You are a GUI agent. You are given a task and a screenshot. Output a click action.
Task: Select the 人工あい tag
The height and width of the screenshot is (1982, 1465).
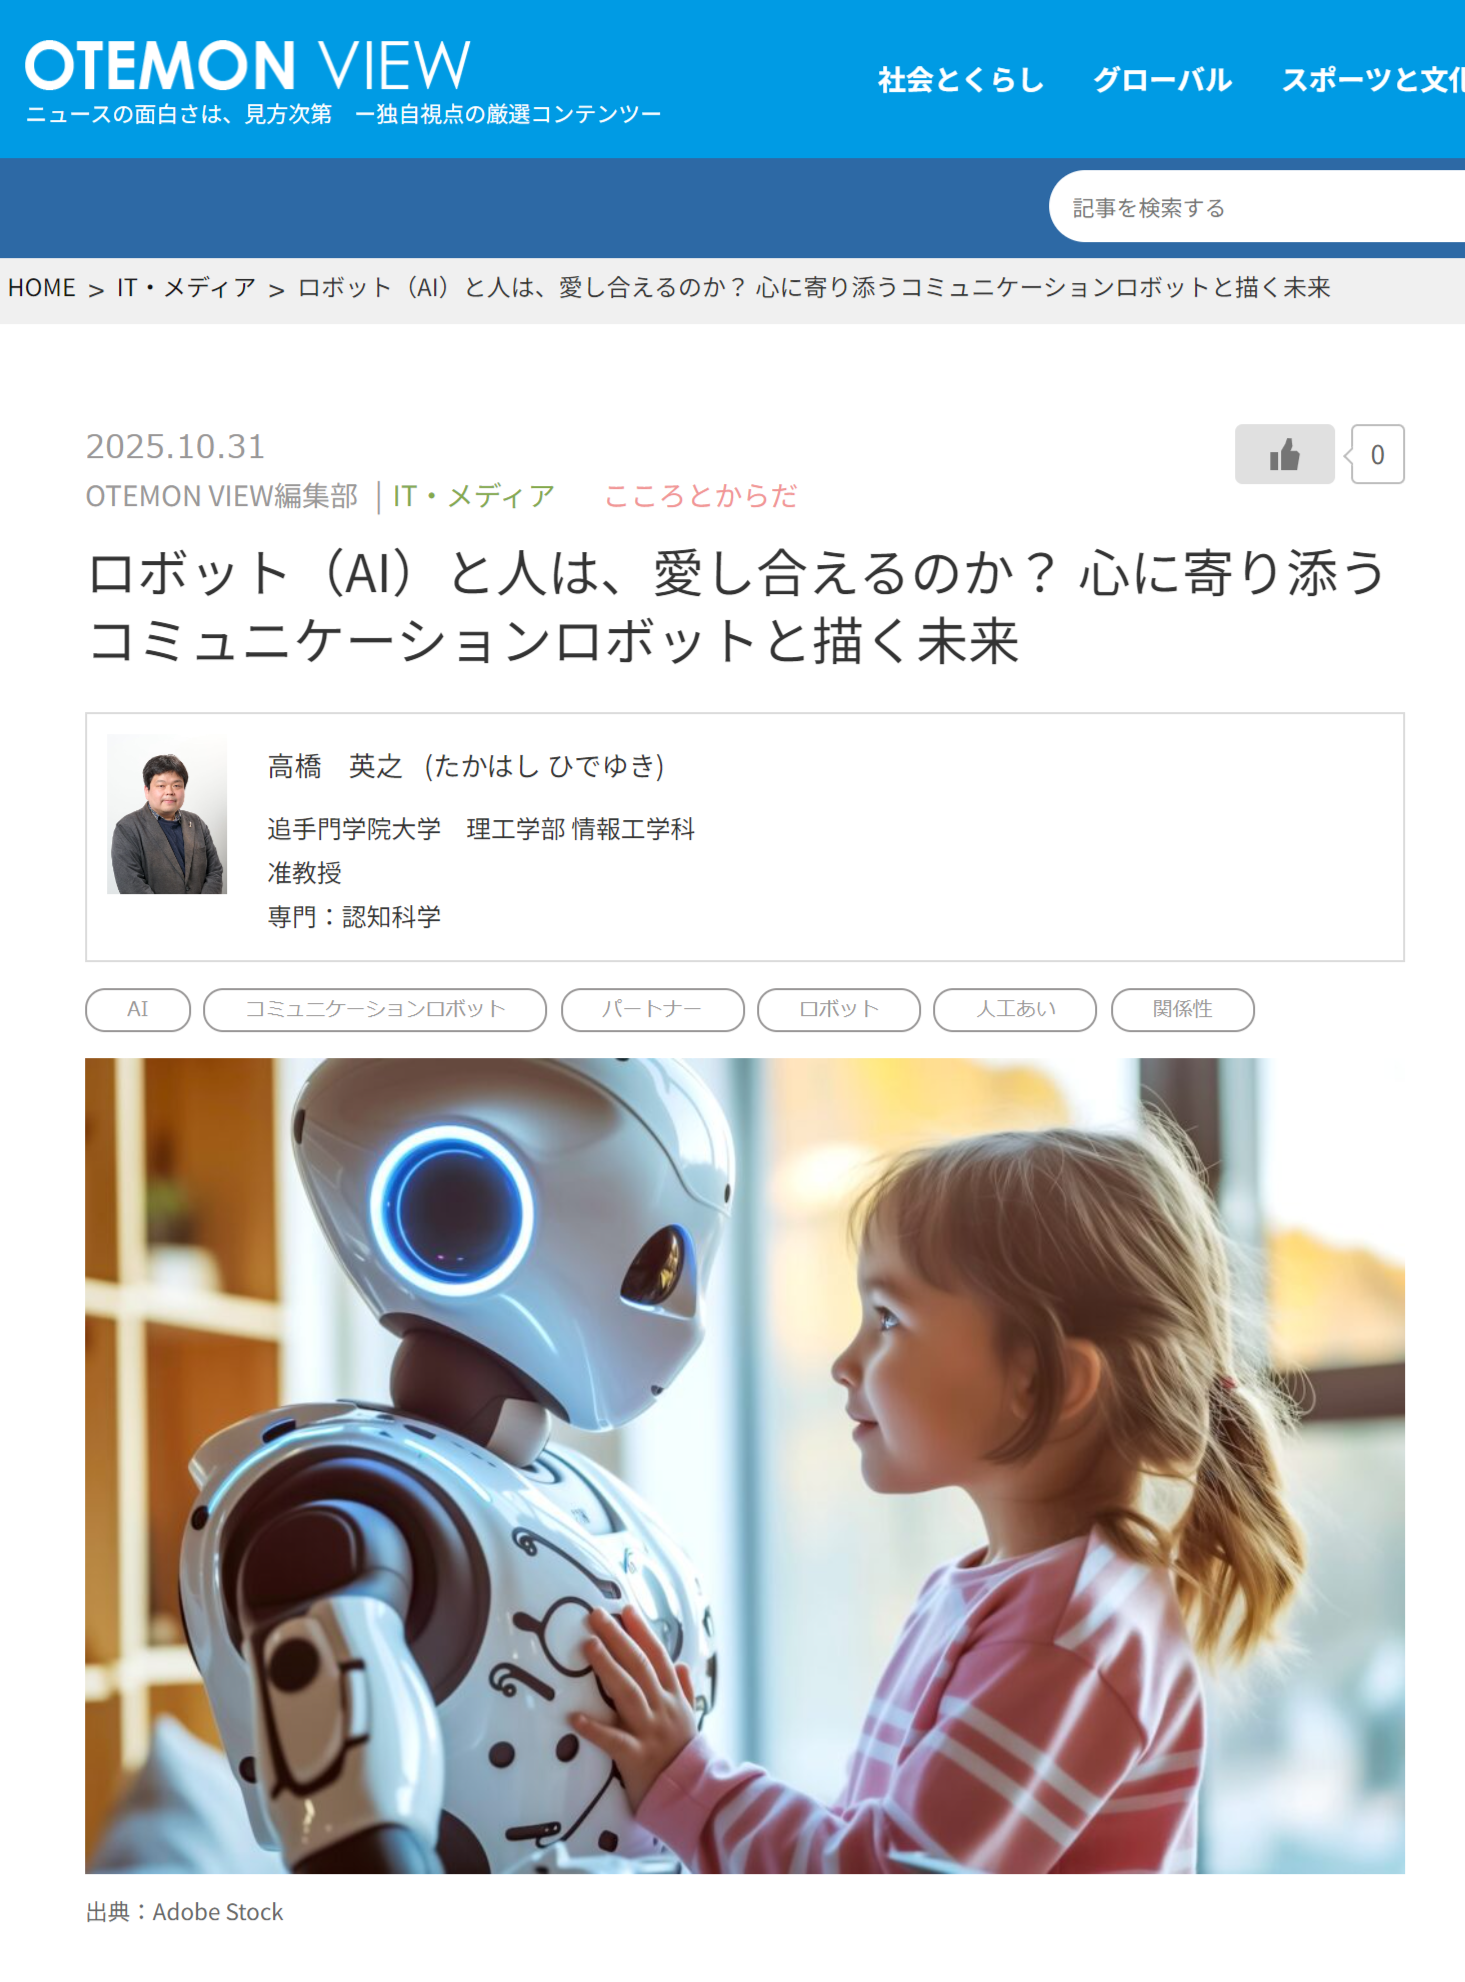tap(1015, 1009)
